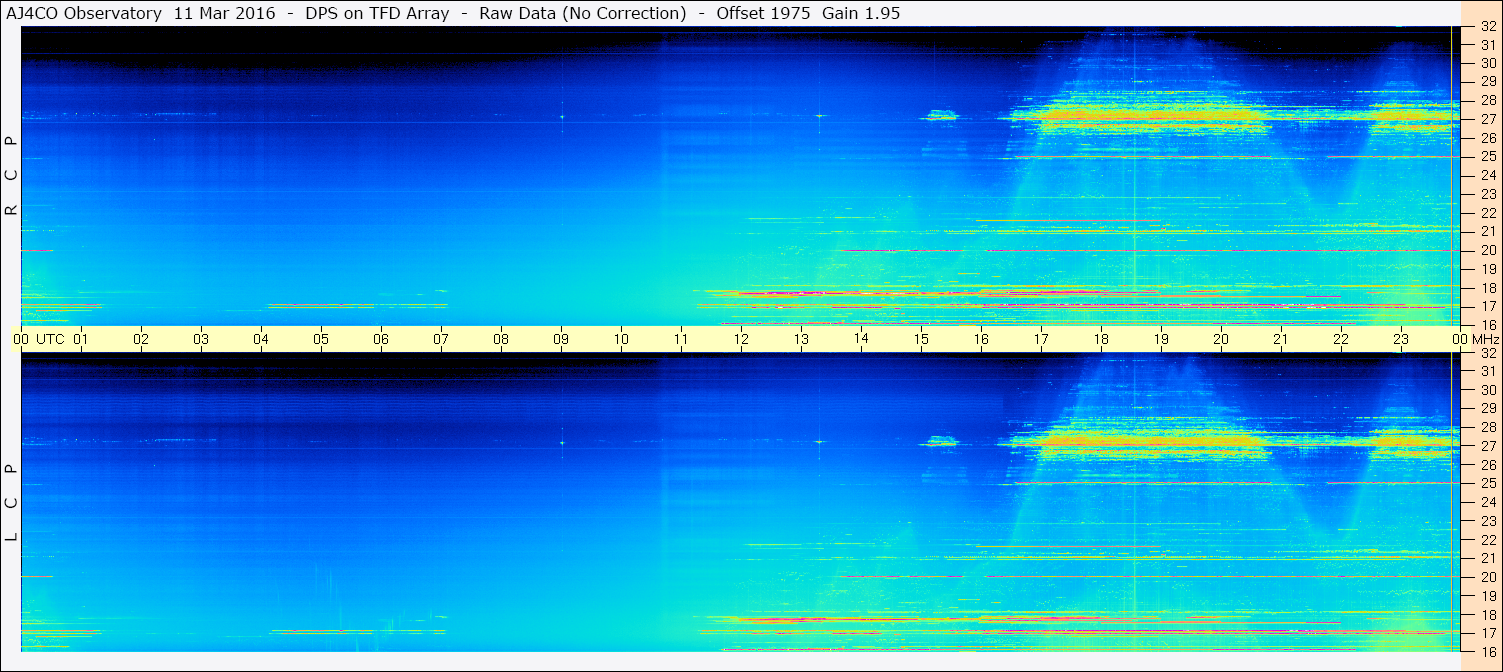This screenshot has height=672, width=1503.
Task: Click Raw Data (No Correction) text
Action: (x=583, y=13)
